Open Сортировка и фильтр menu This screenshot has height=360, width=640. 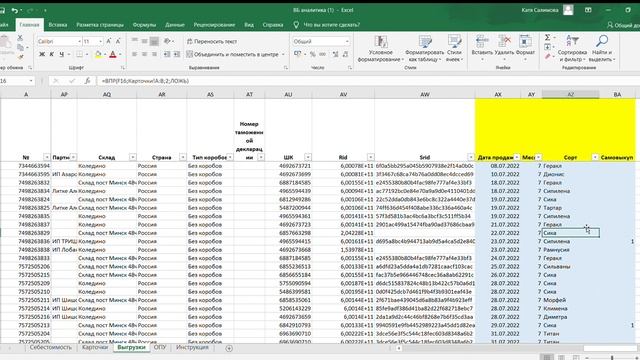click(x=572, y=49)
